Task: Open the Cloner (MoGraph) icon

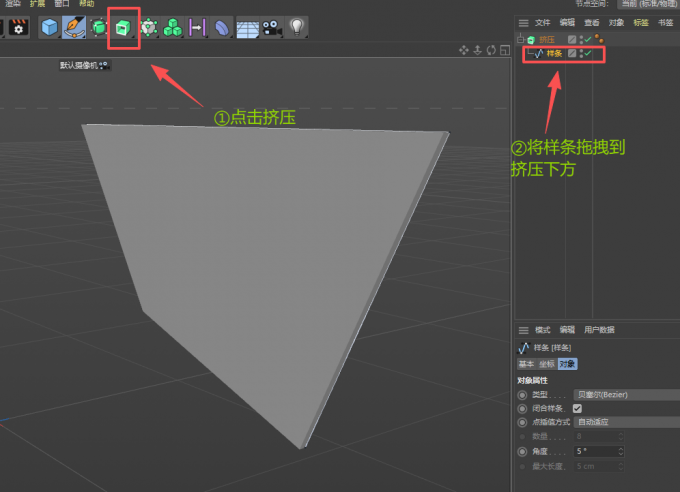Action: point(172,28)
